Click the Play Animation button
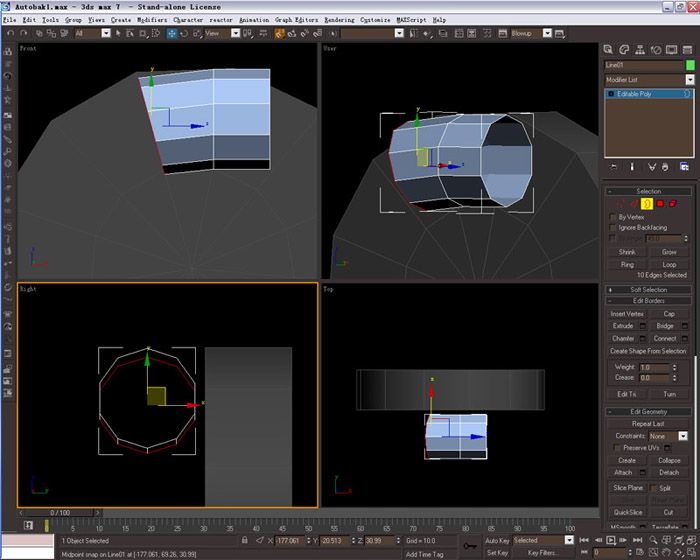 (611, 540)
